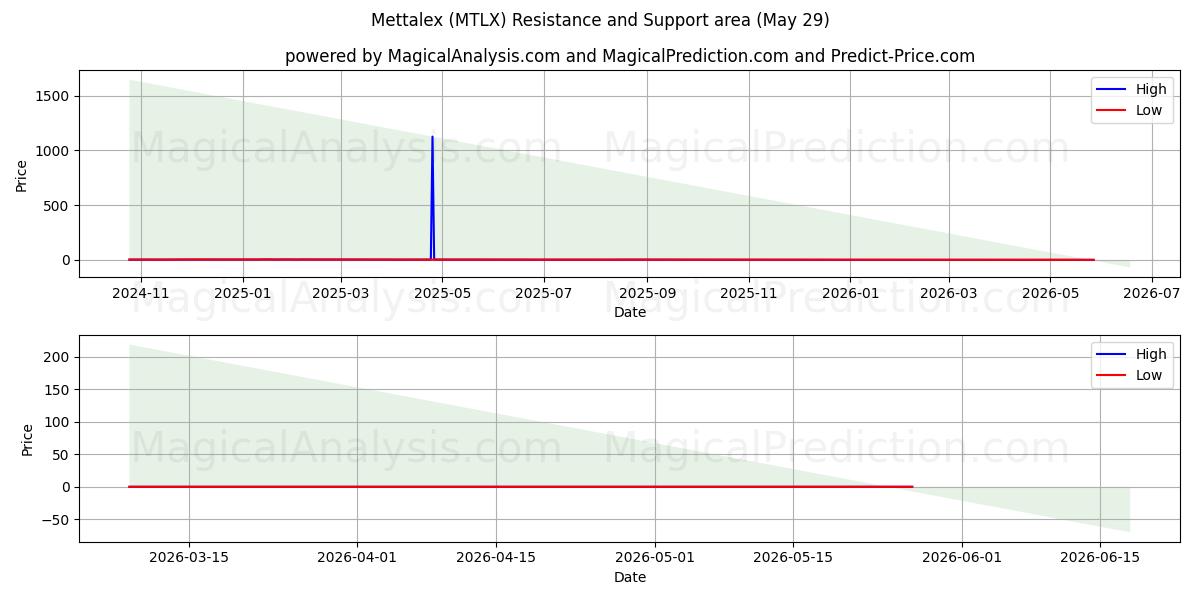
Task: Click the '2026-05-15' x-axis label
Action: pyautogui.click(x=794, y=558)
